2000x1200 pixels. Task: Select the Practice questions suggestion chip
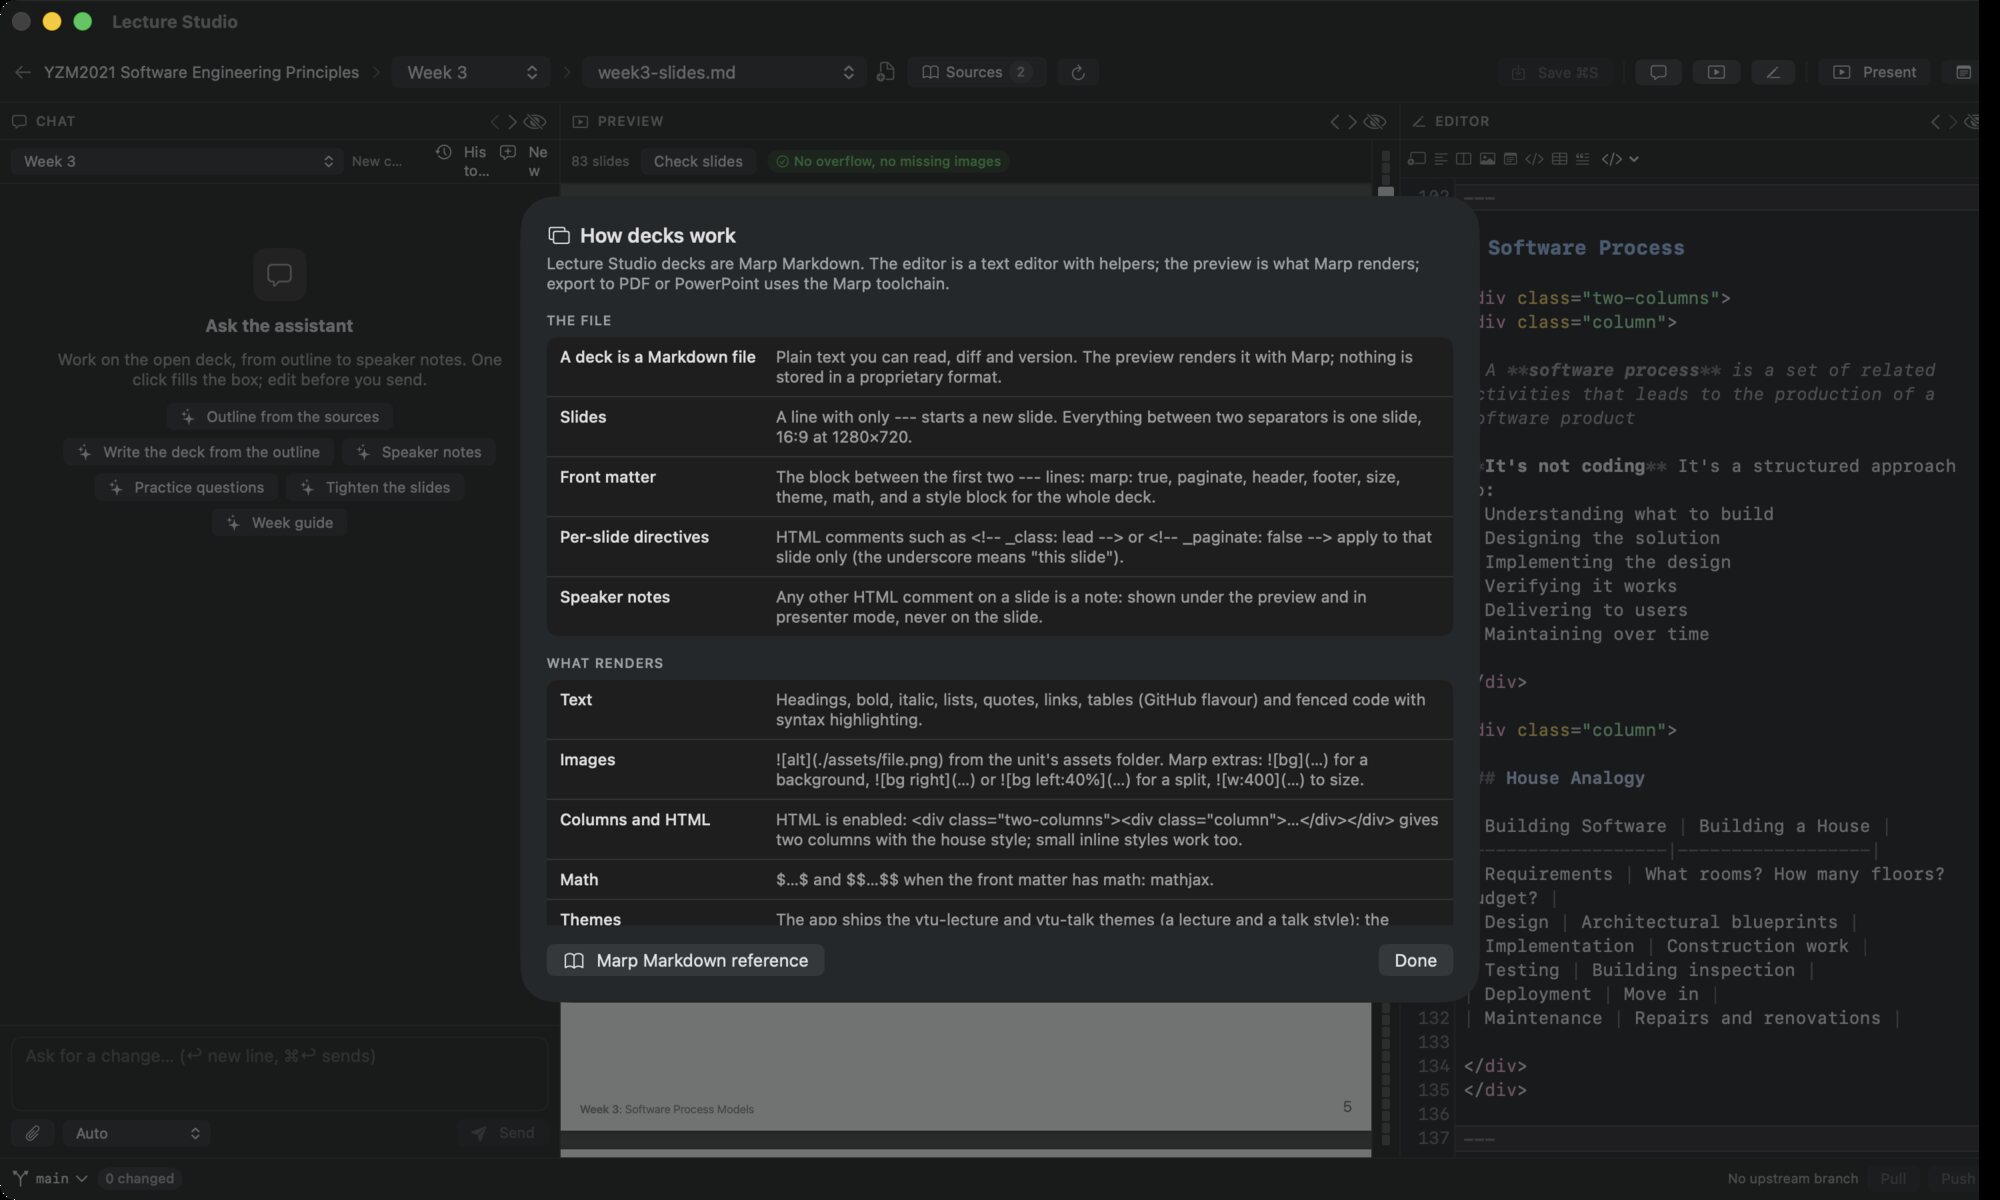coord(186,488)
